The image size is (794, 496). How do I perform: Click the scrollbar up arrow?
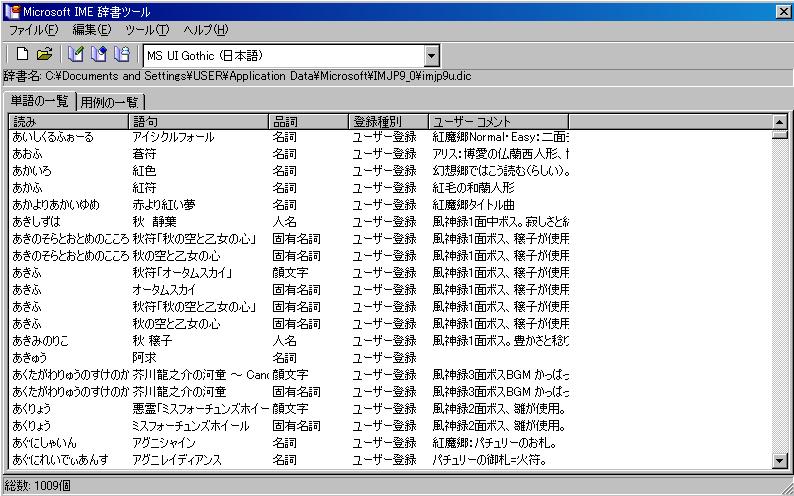click(779, 122)
